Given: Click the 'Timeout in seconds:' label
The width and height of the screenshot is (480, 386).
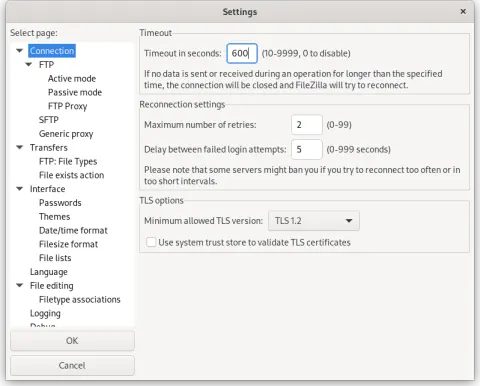Looking at the screenshot, I should (183, 53).
